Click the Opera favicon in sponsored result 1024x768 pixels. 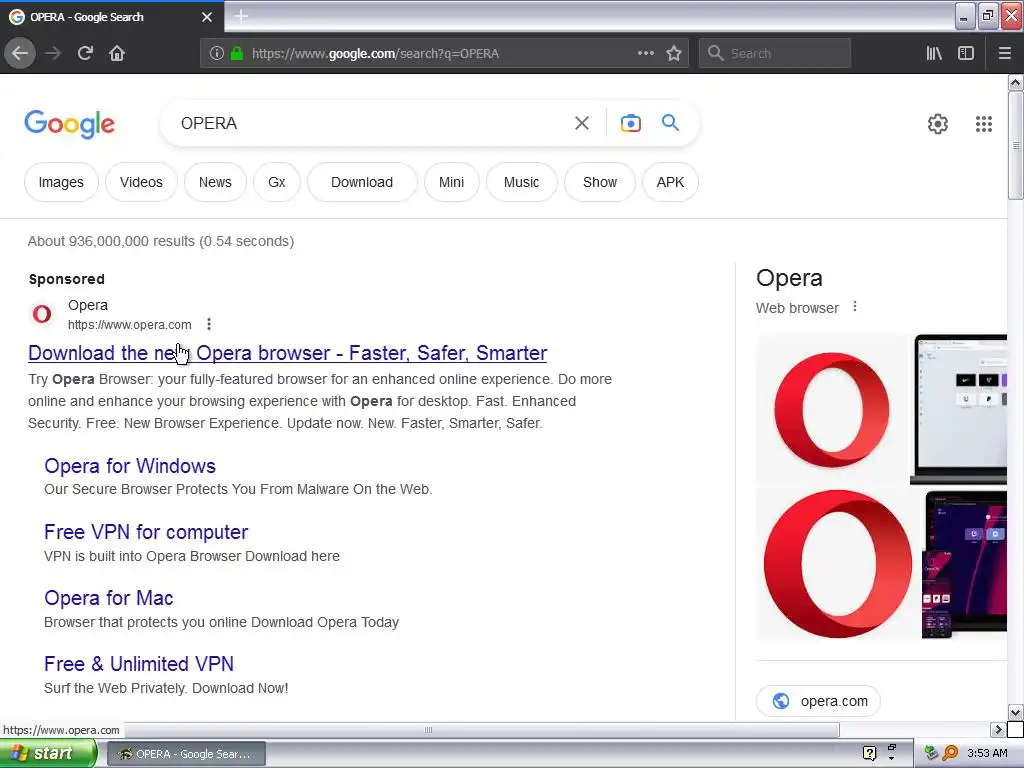point(42,314)
